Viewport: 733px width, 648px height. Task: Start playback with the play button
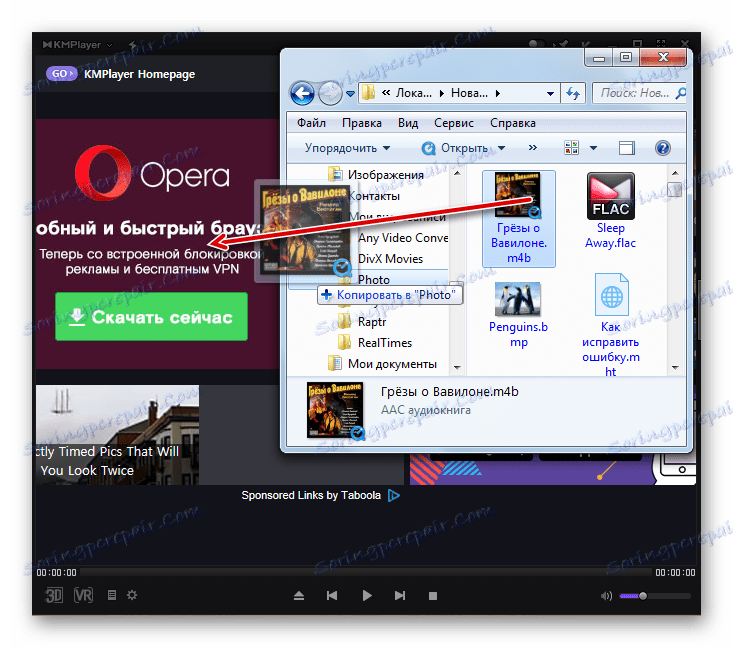coord(367,595)
